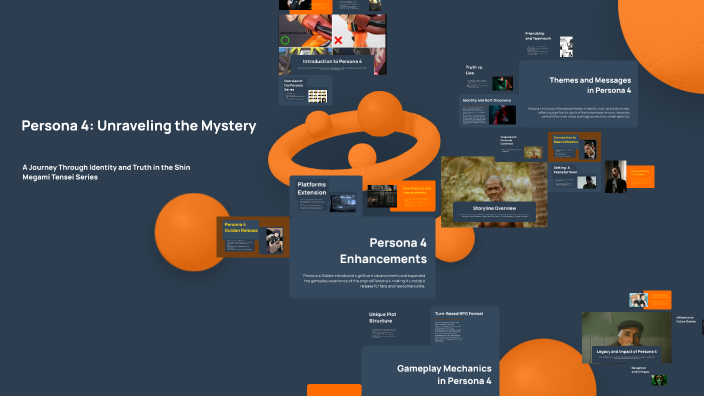Image resolution: width=704 pixels, height=396 pixels.
Task: Select the 'Reception and Critique' subtopic text
Action: [640, 370]
